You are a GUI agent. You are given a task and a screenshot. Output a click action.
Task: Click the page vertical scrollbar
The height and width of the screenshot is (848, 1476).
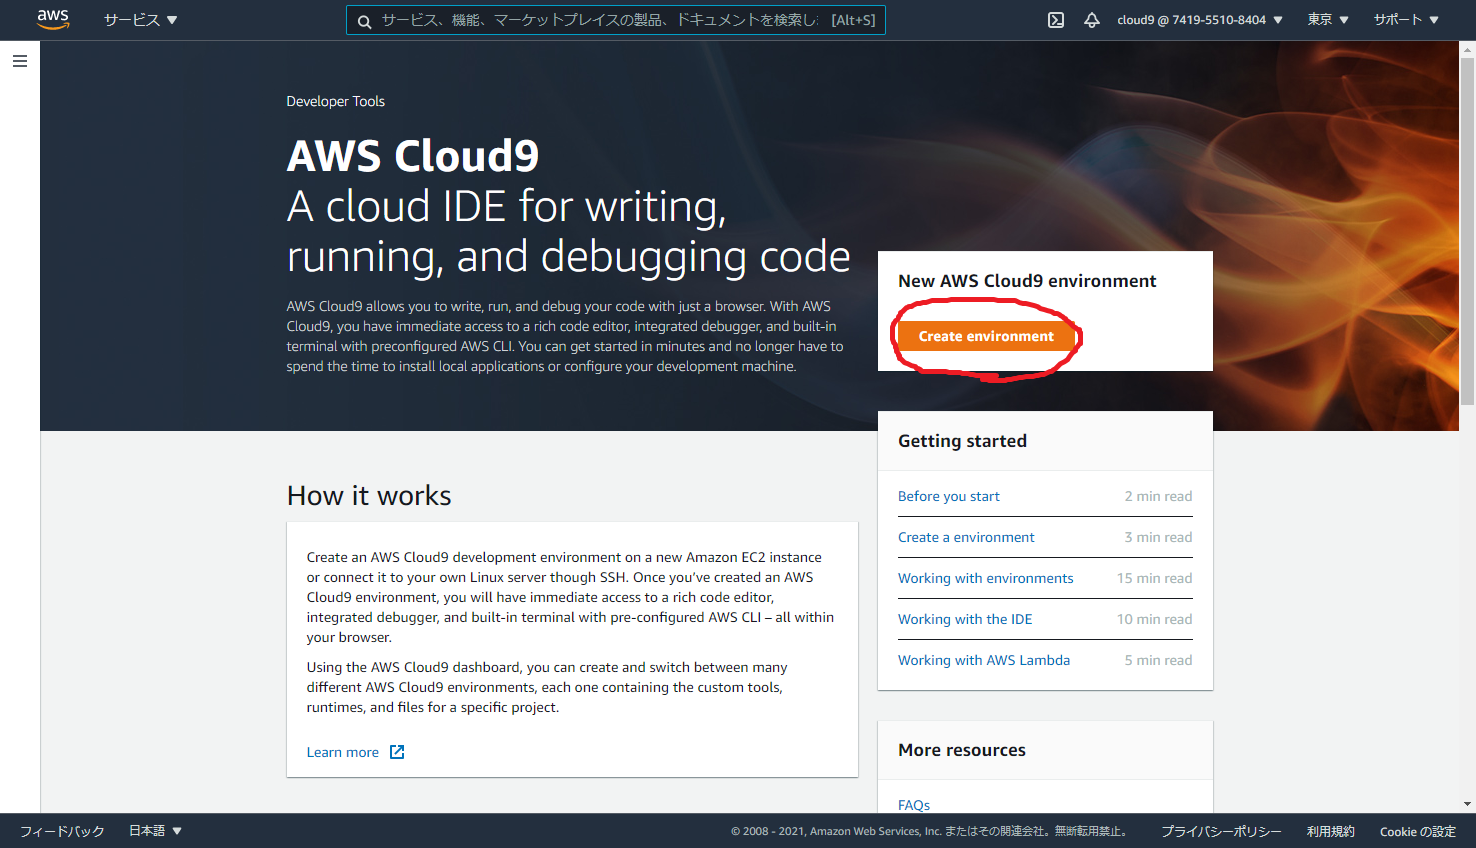[1467, 231]
